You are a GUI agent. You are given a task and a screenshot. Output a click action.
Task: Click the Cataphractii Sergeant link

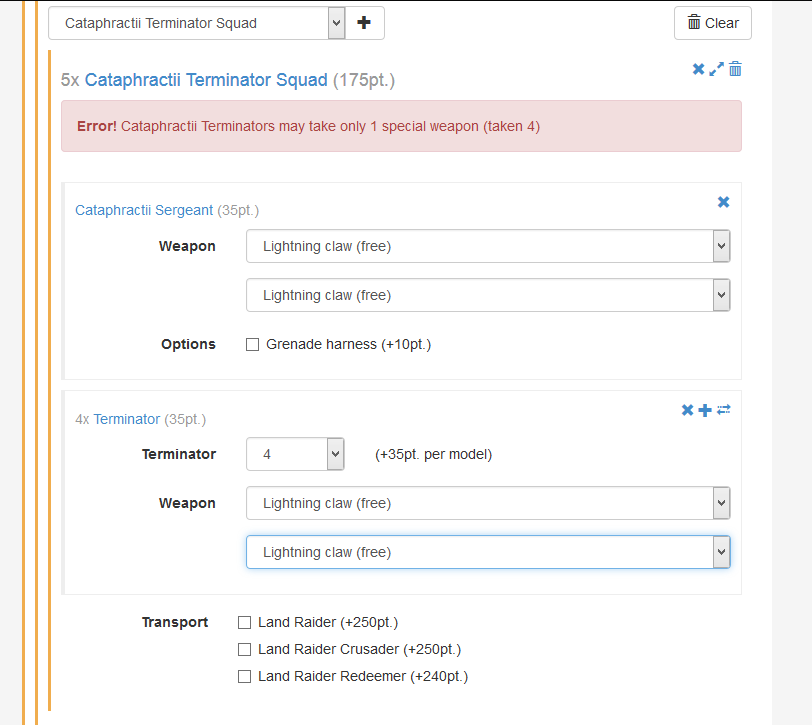click(x=144, y=210)
